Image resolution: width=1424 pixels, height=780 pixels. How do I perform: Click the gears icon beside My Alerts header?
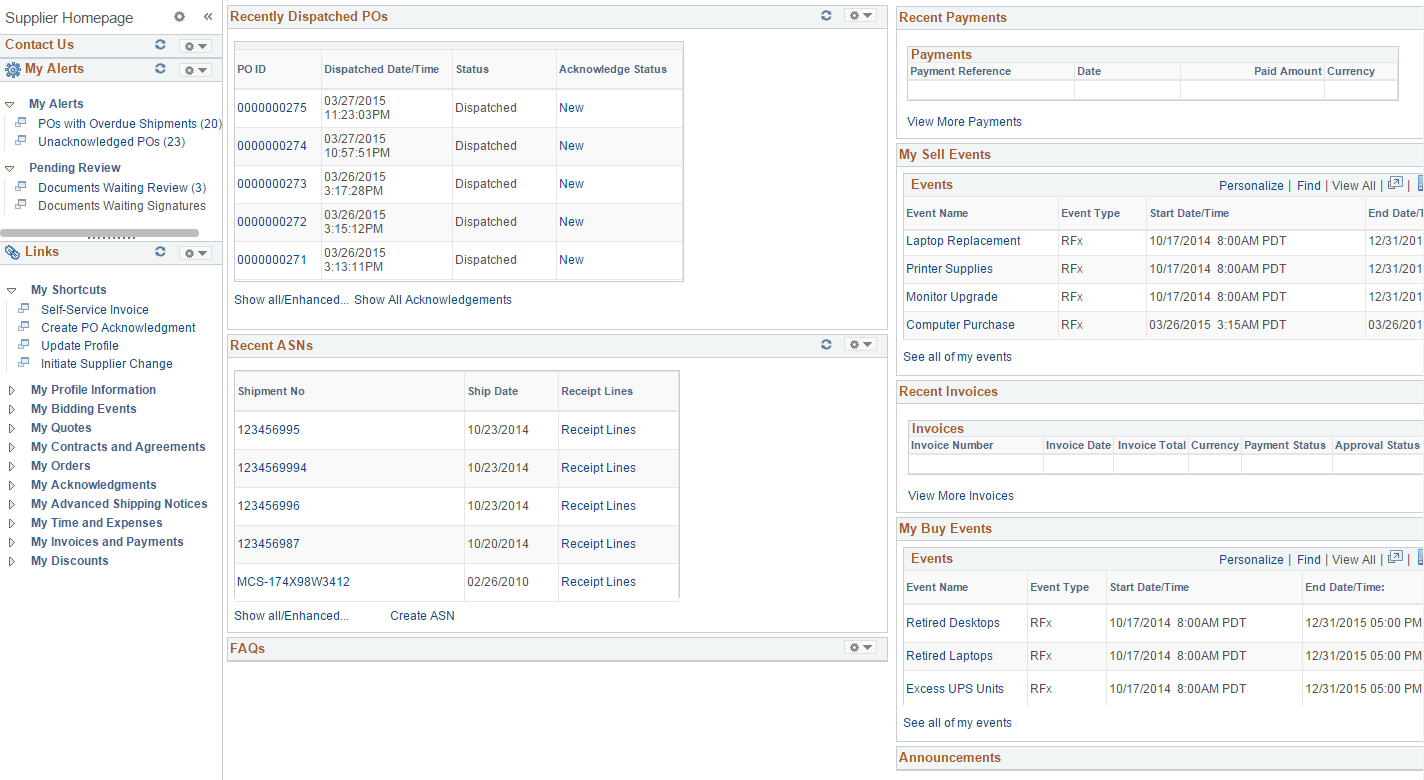13,69
